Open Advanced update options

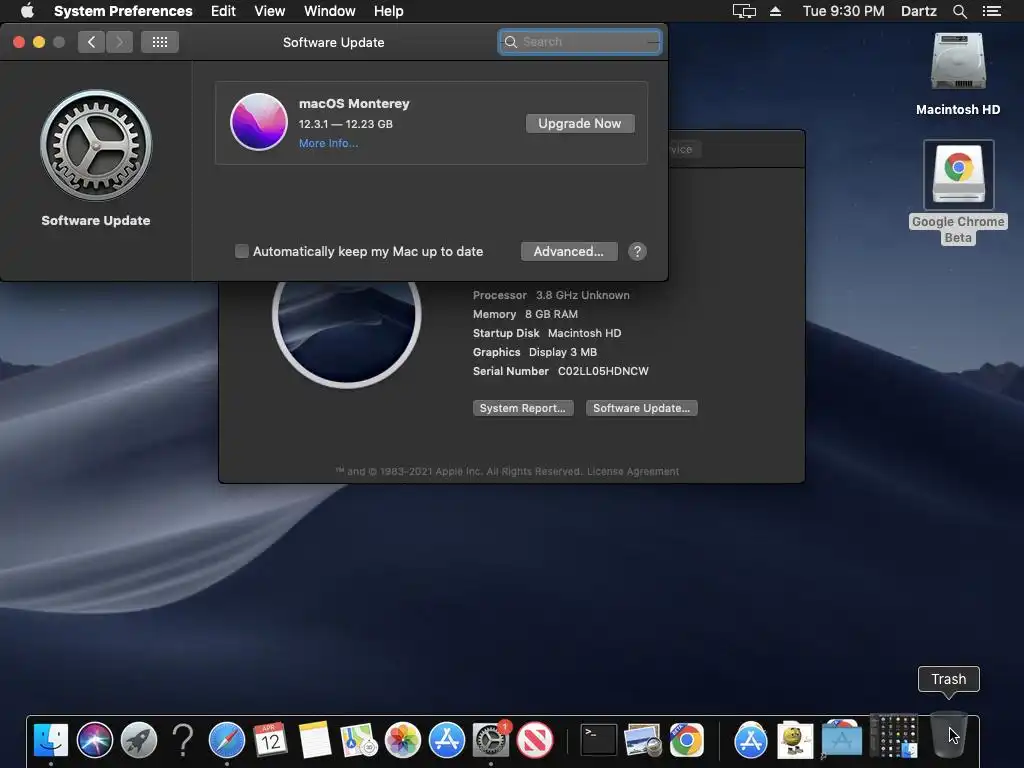[569, 251]
